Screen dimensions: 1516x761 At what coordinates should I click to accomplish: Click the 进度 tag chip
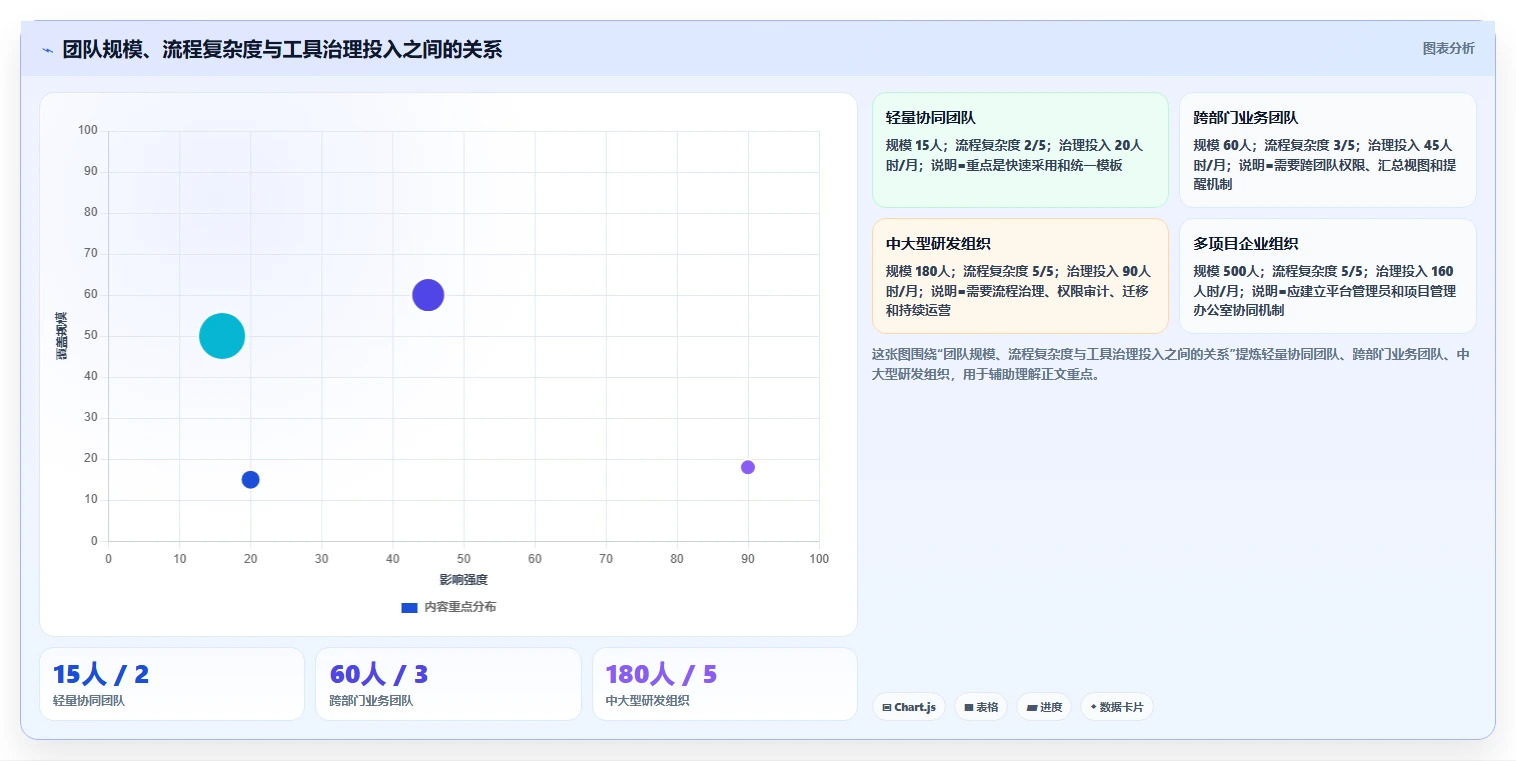pos(1044,707)
